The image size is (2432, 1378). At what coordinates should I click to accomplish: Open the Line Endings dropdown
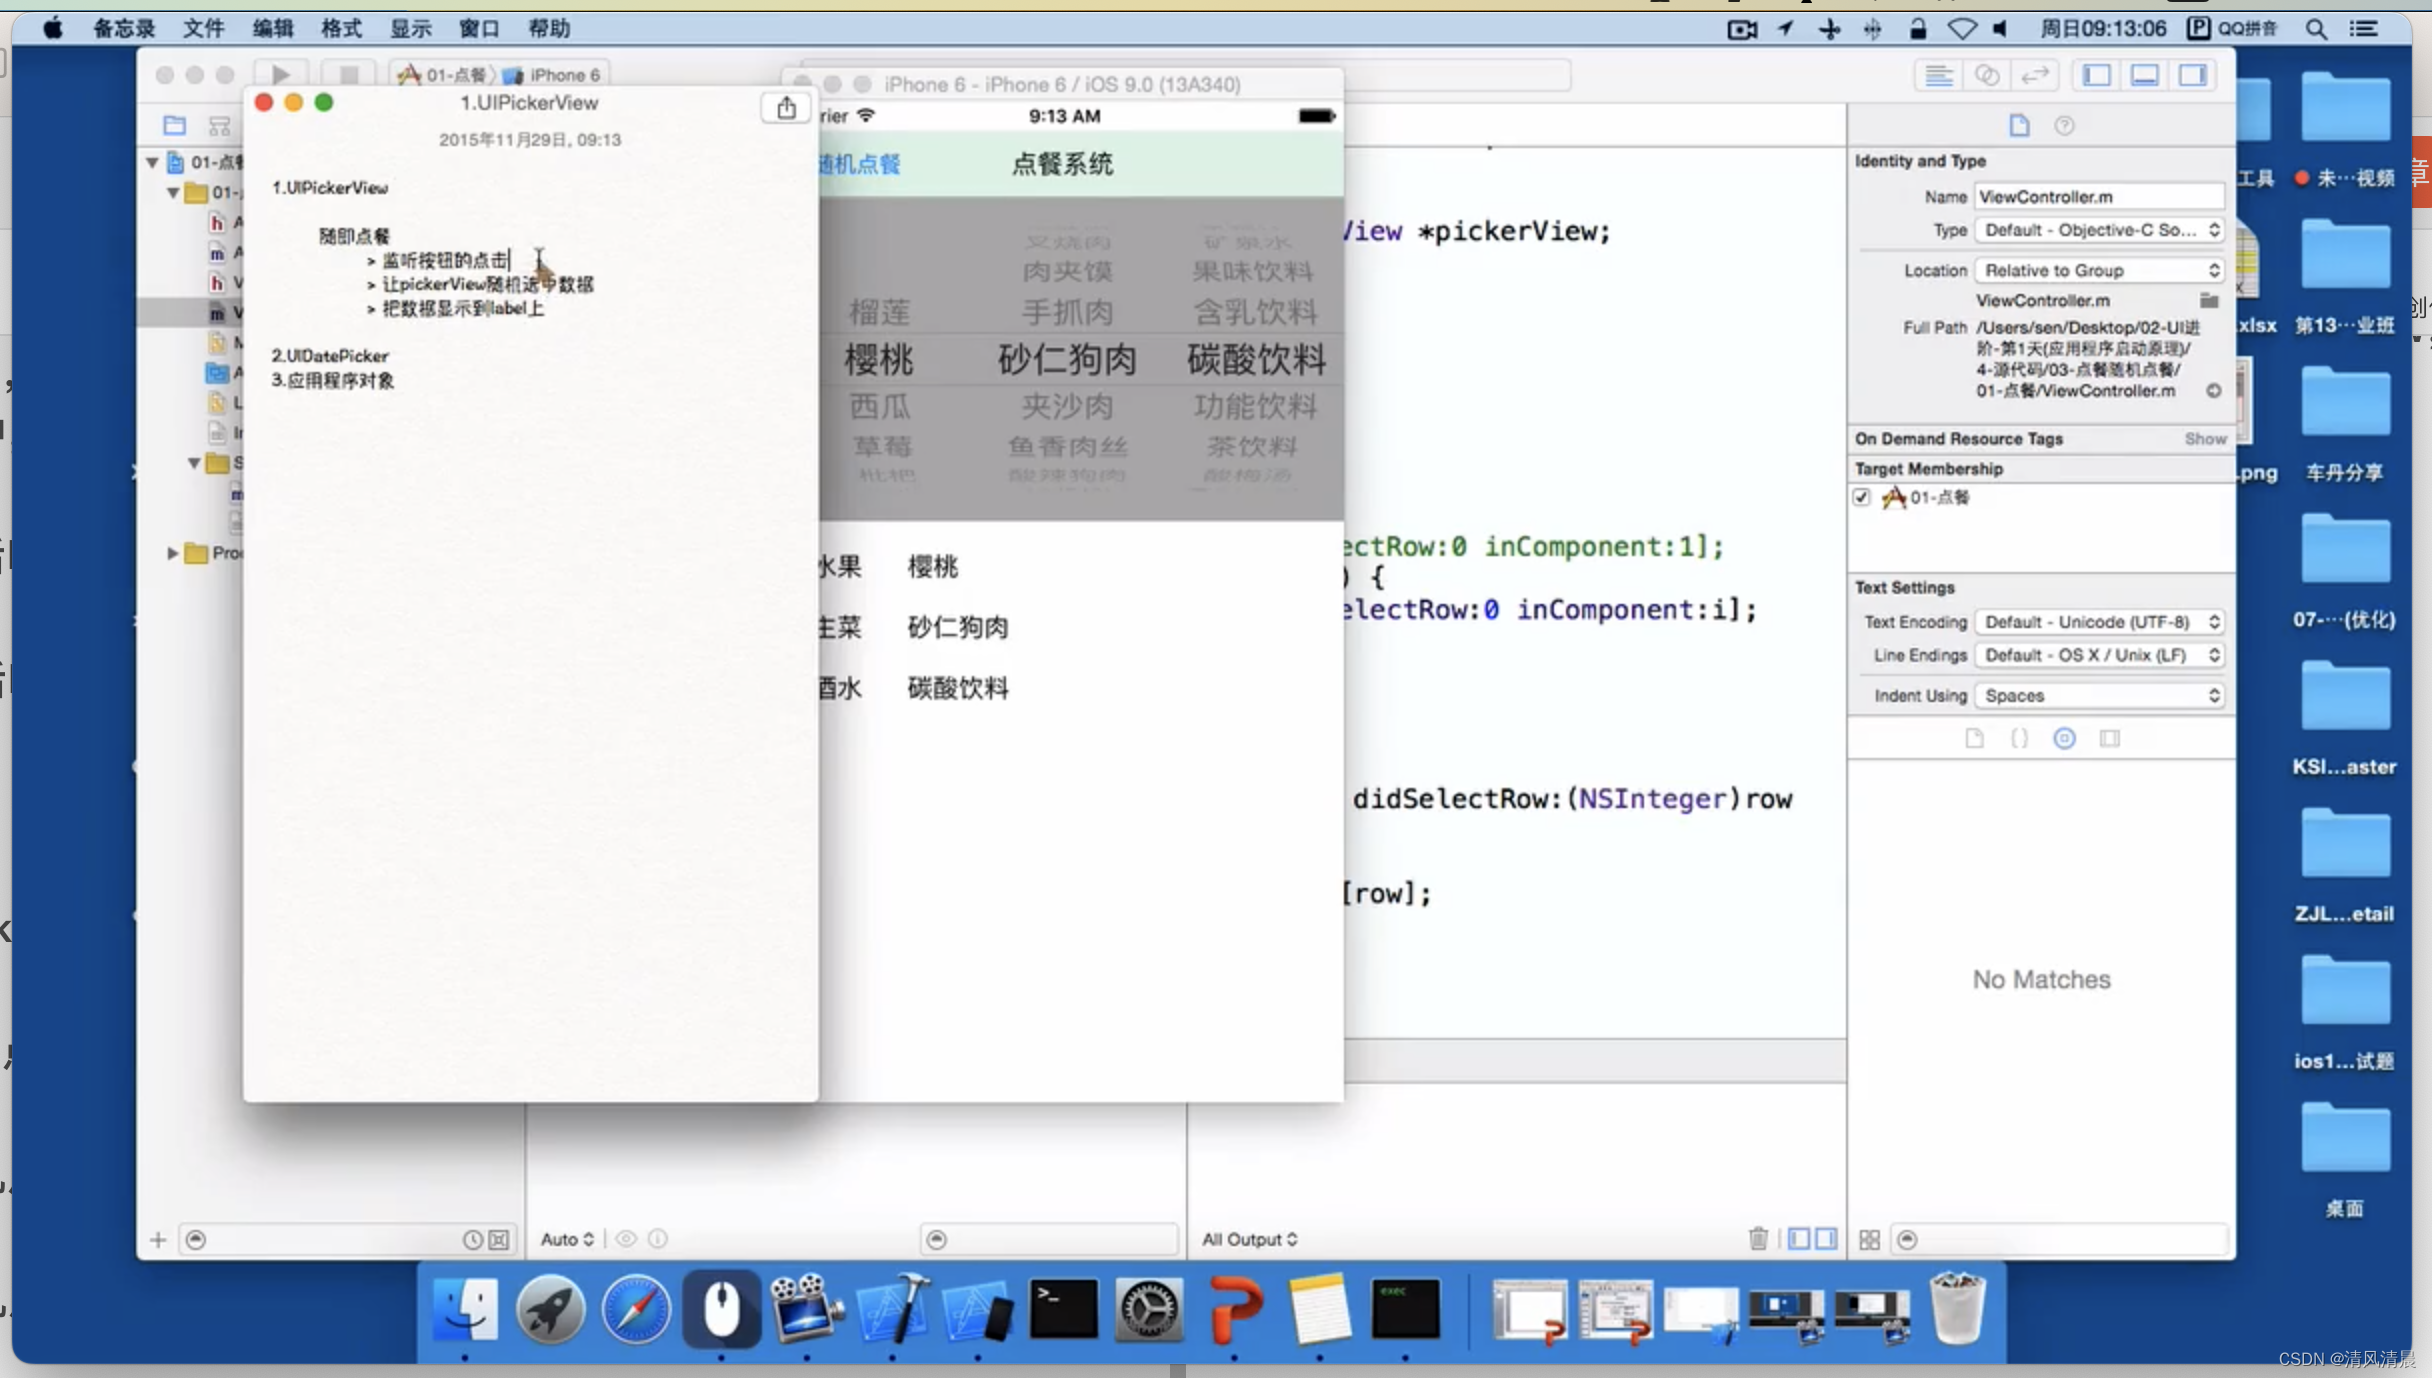(x=2099, y=655)
